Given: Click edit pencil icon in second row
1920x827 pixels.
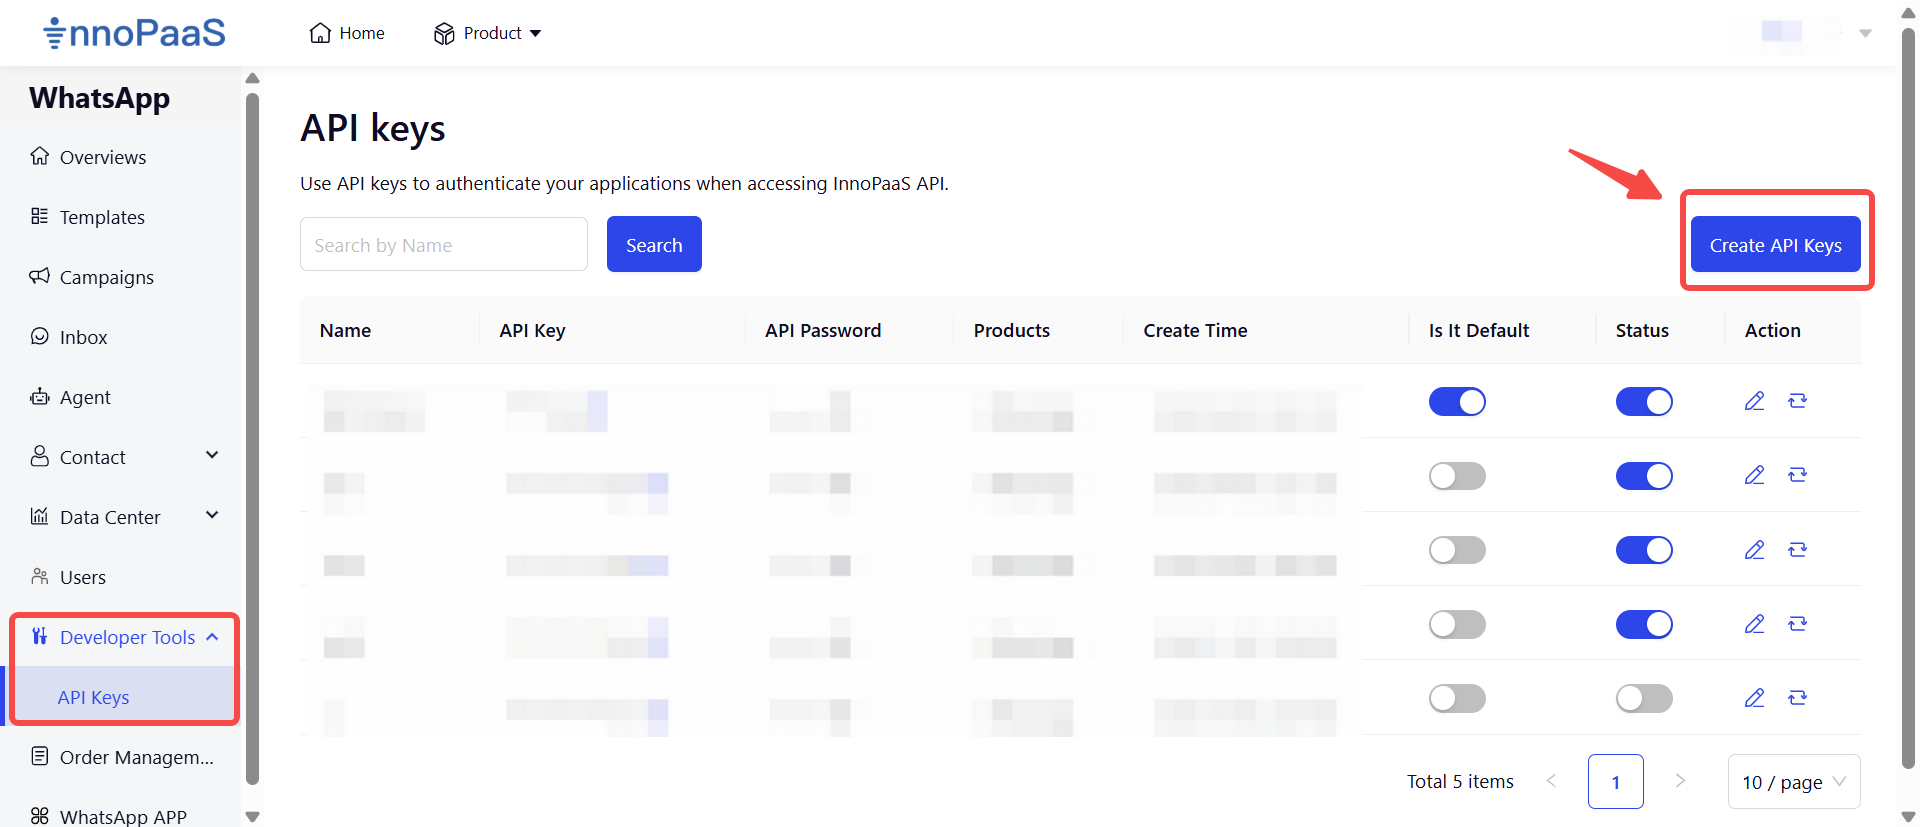Looking at the screenshot, I should [x=1754, y=475].
